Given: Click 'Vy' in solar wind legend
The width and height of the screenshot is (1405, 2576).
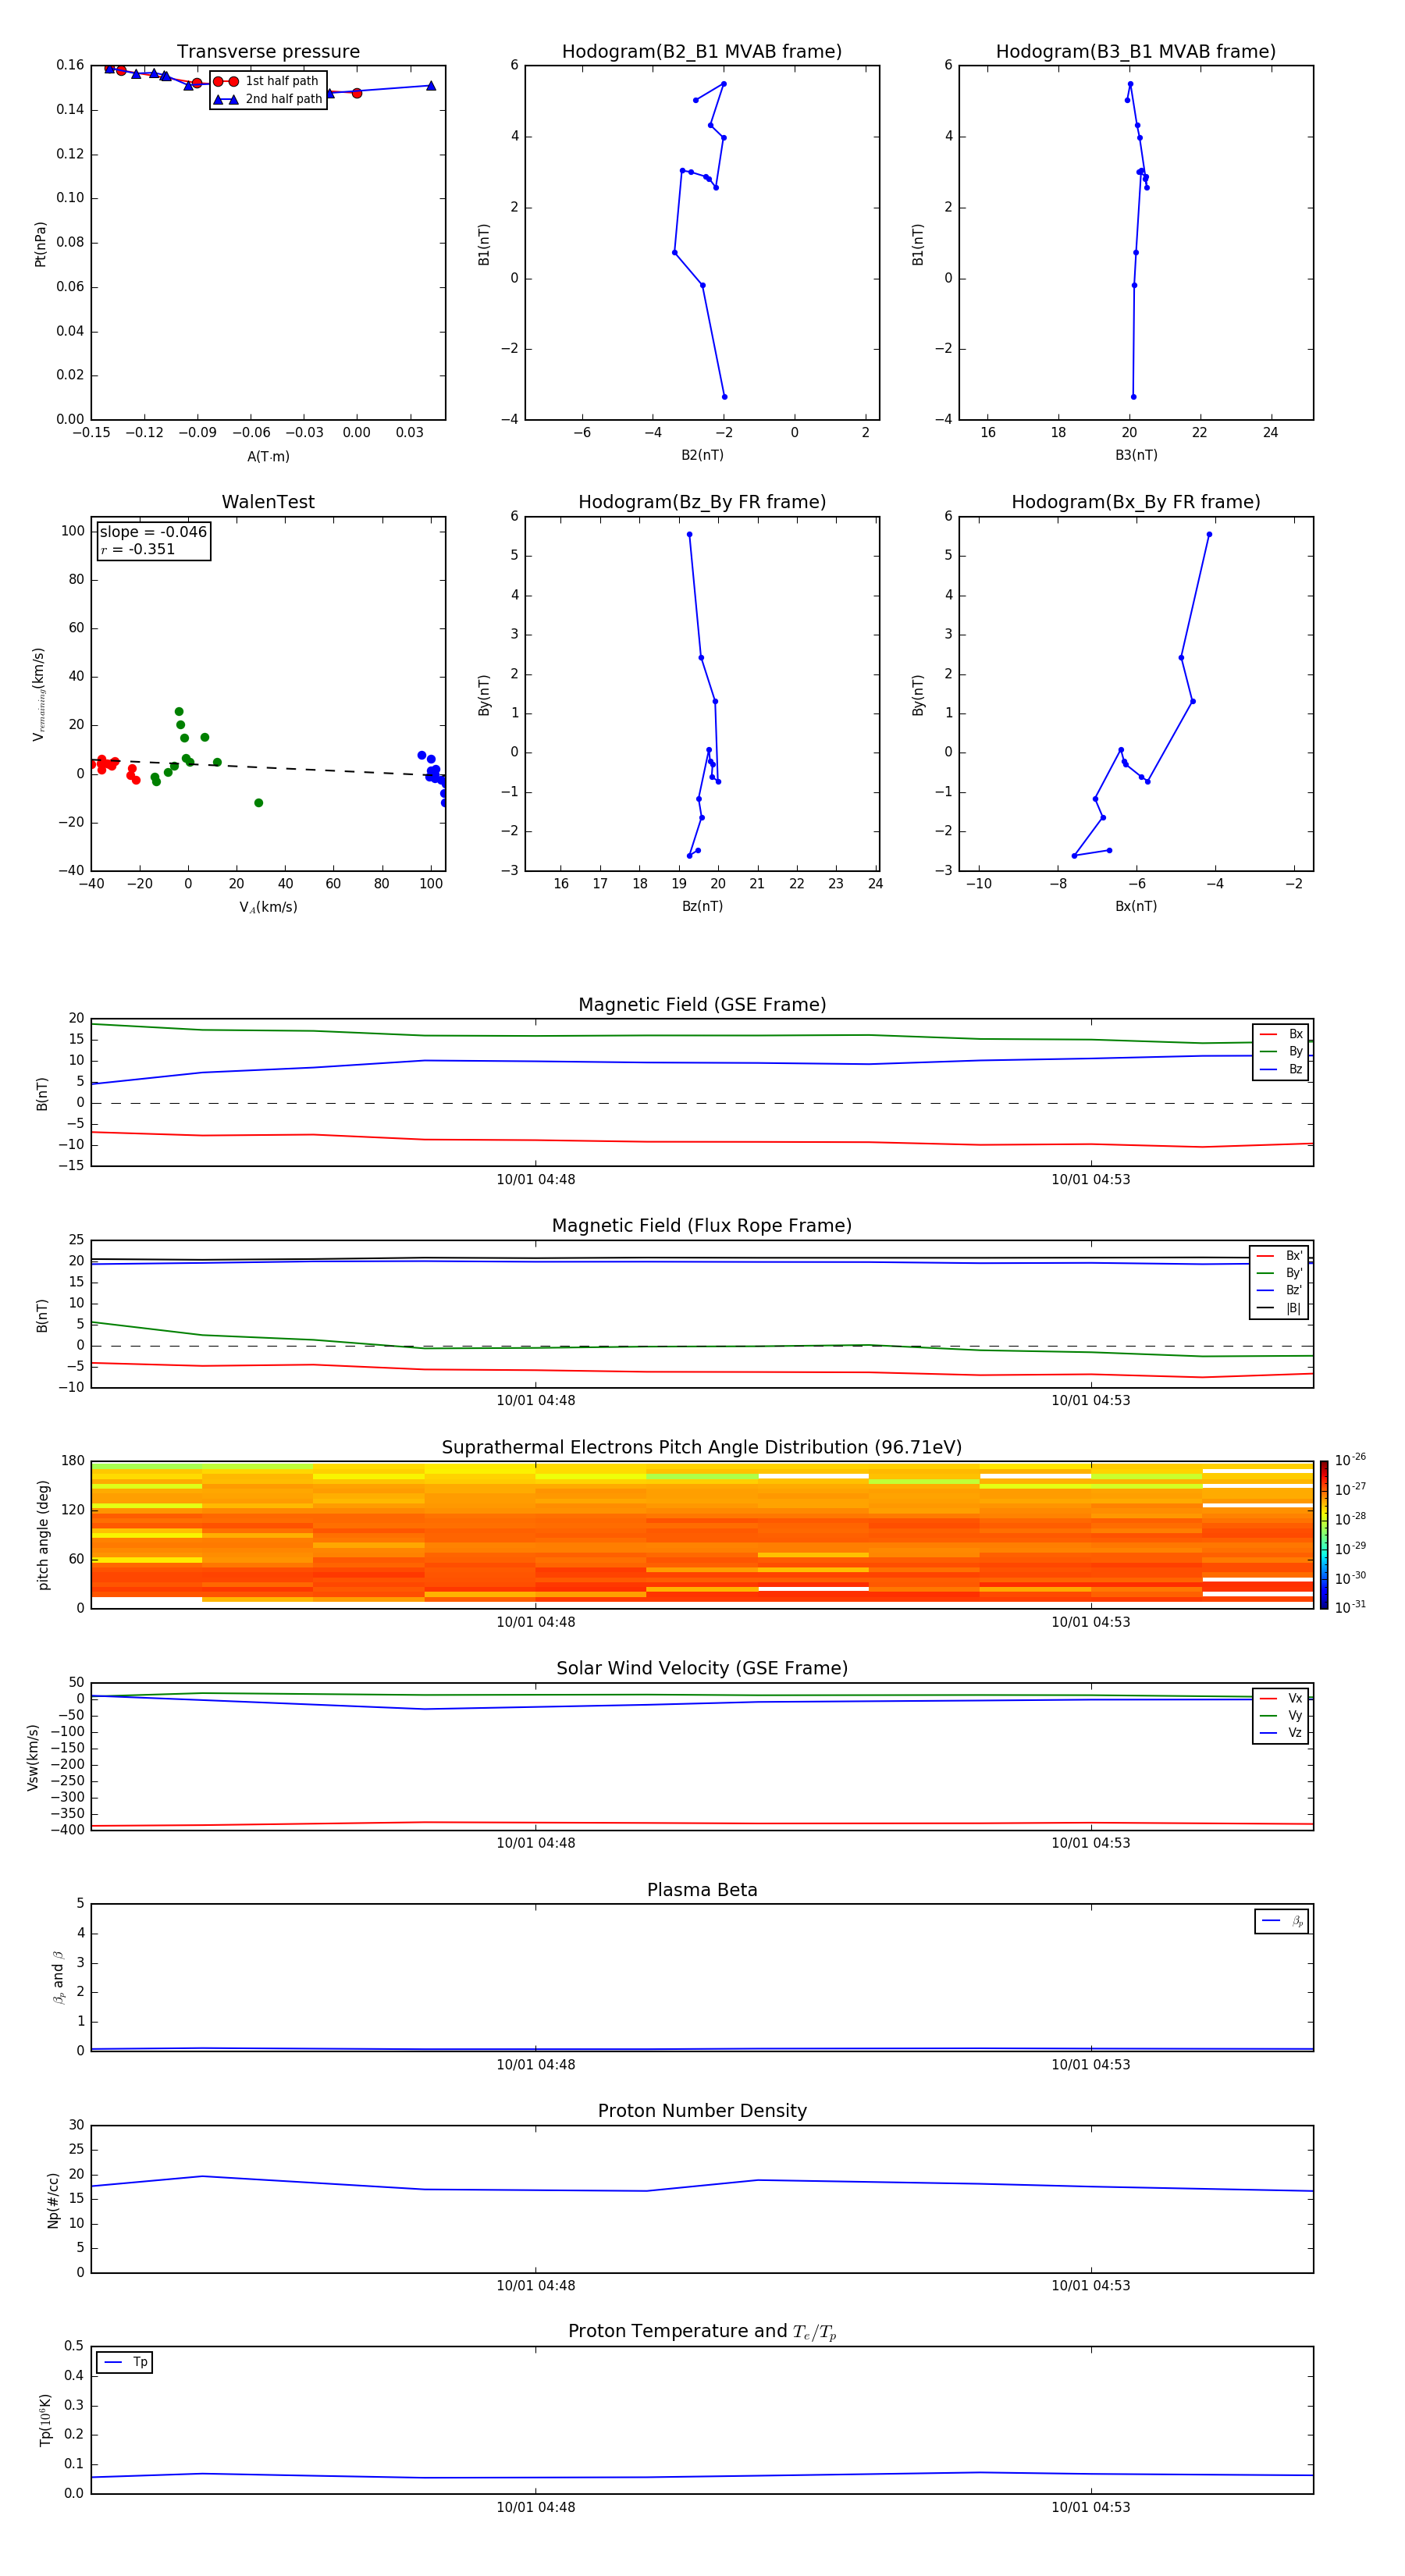Looking at the screenshot, I should tap(1281, 1716).
